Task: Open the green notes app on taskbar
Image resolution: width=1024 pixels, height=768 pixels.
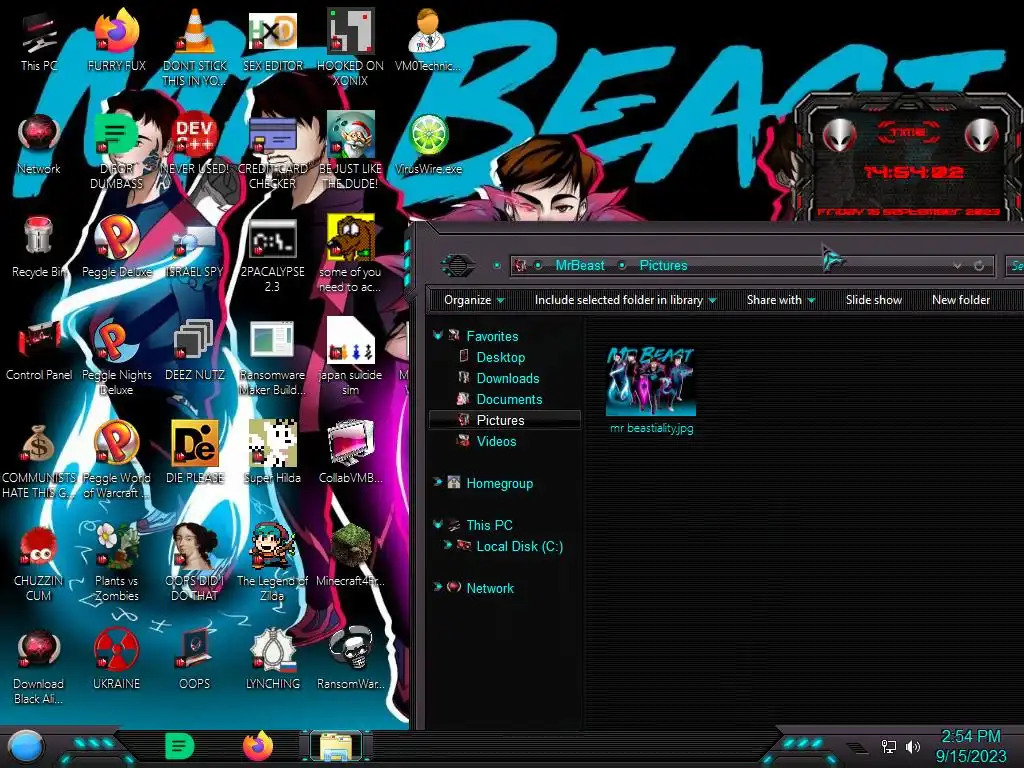Action: [x=180, y=746]
